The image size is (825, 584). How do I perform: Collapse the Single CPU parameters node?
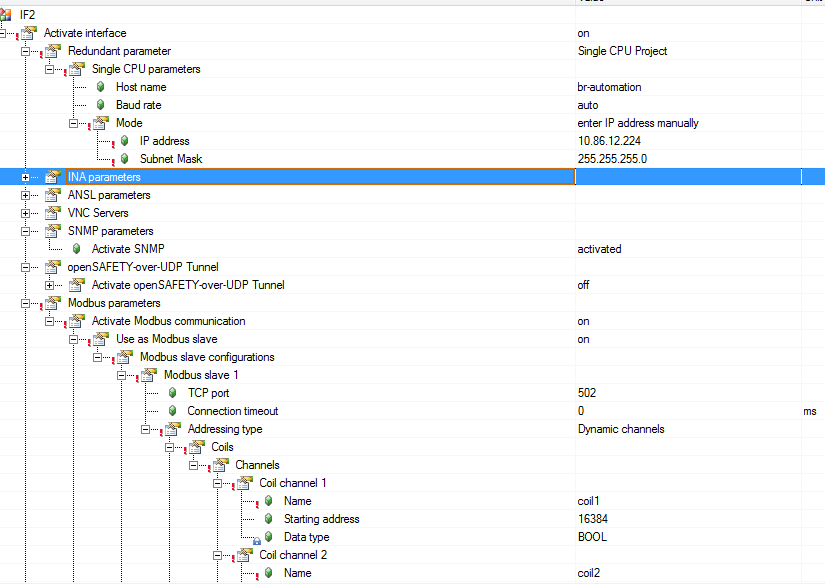coord(49,69)
